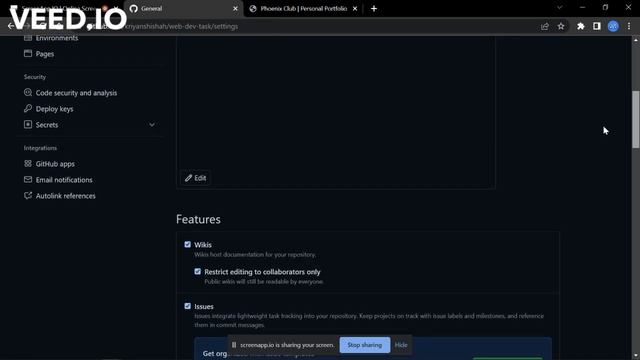Bookmark this page with star icon
640x360 pixels.
point(561,27)
